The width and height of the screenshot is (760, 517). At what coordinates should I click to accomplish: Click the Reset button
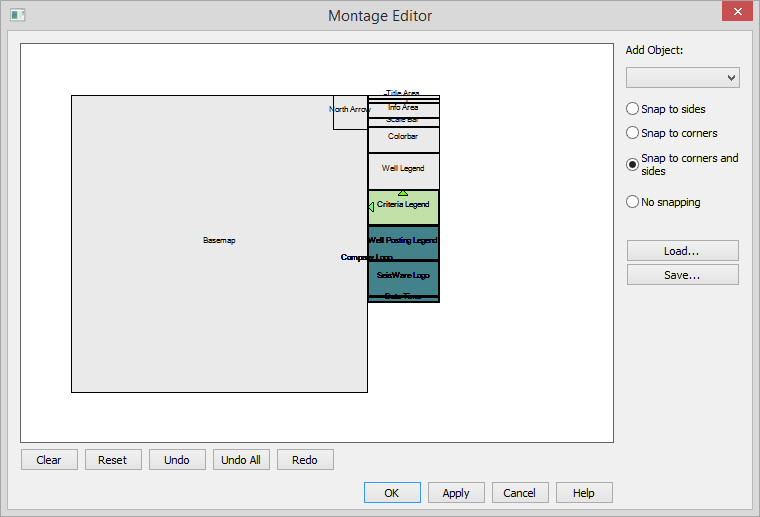click(113, 460)
